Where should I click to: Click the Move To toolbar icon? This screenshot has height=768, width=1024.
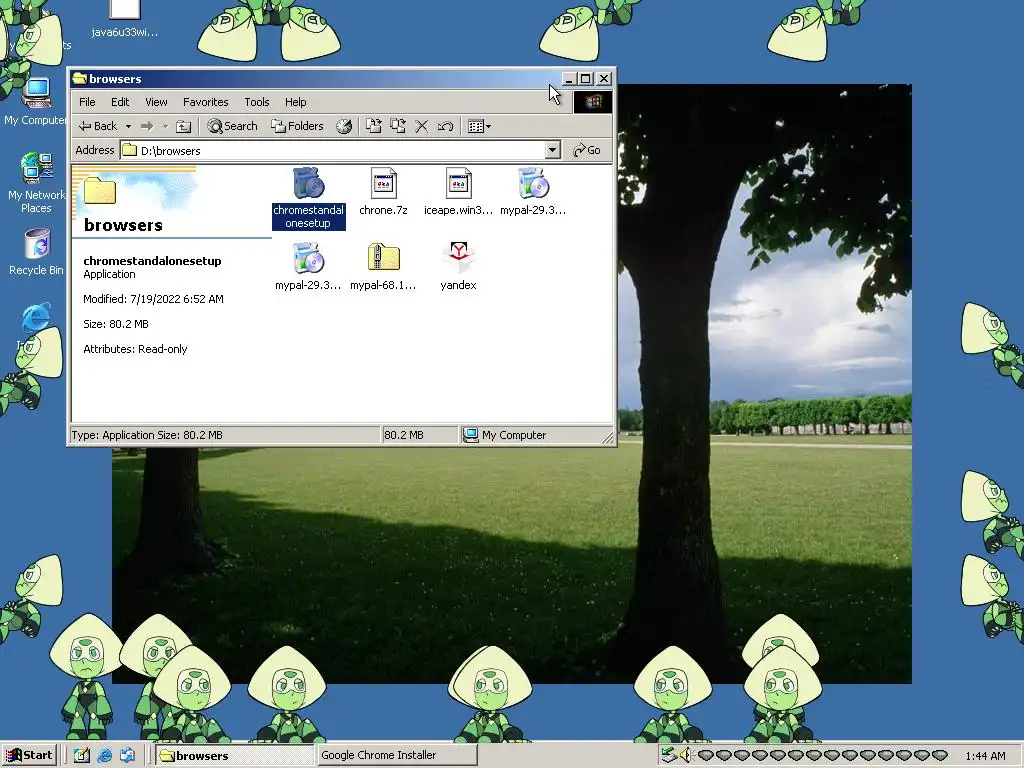(x=374, y=126)
